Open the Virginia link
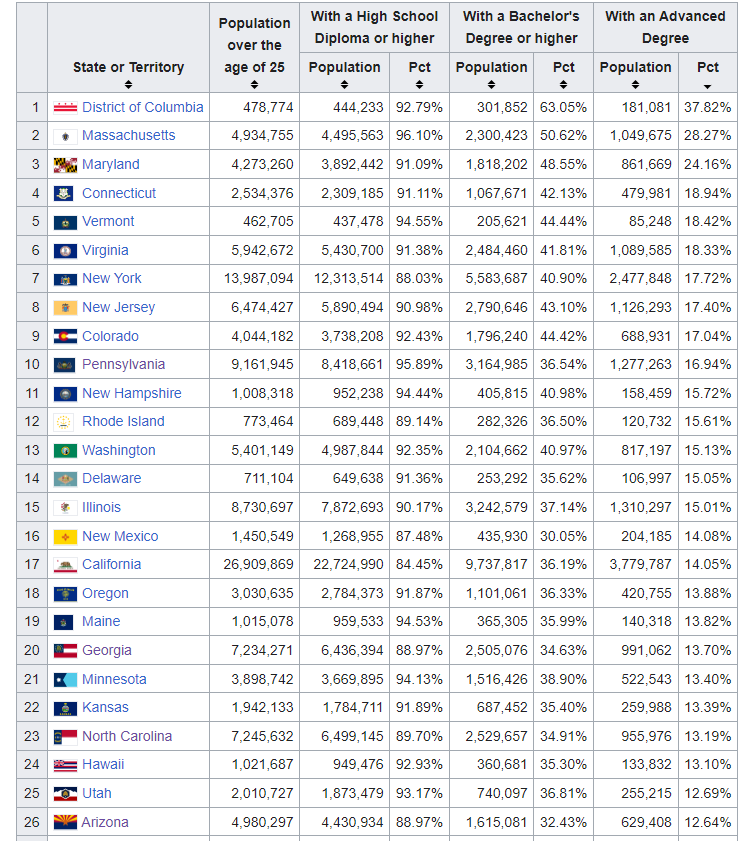 pyautogui.click(x=105, y=250)
